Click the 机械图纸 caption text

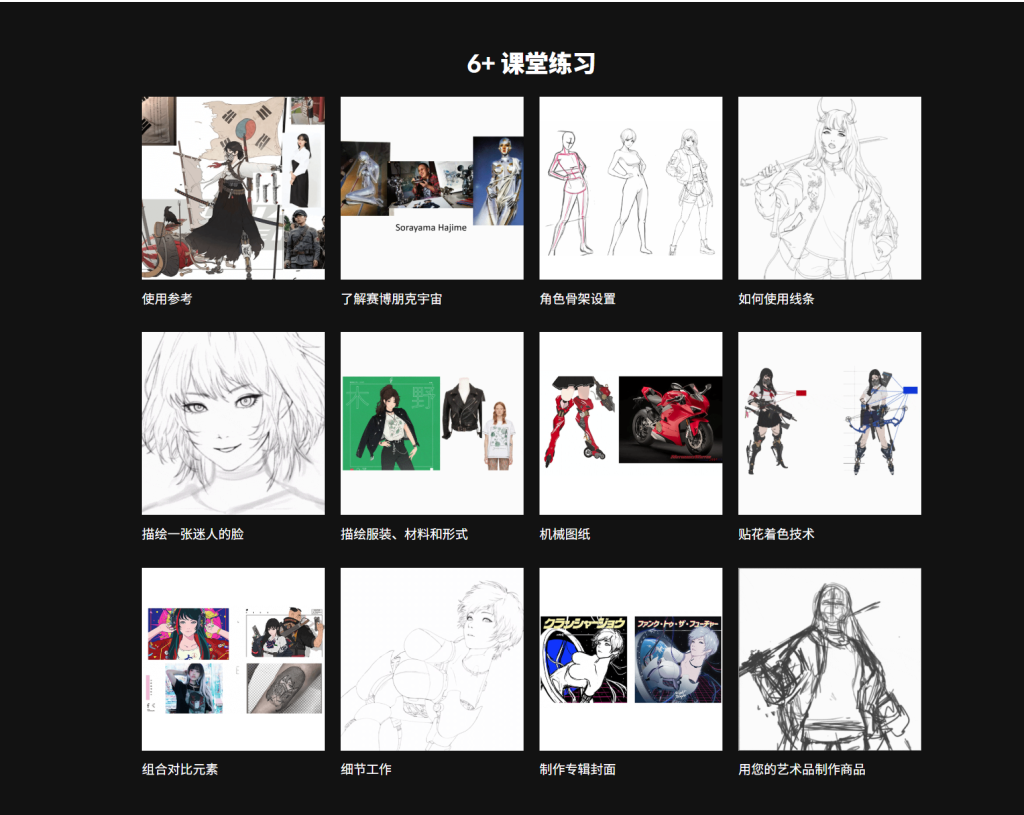(565, 534)
